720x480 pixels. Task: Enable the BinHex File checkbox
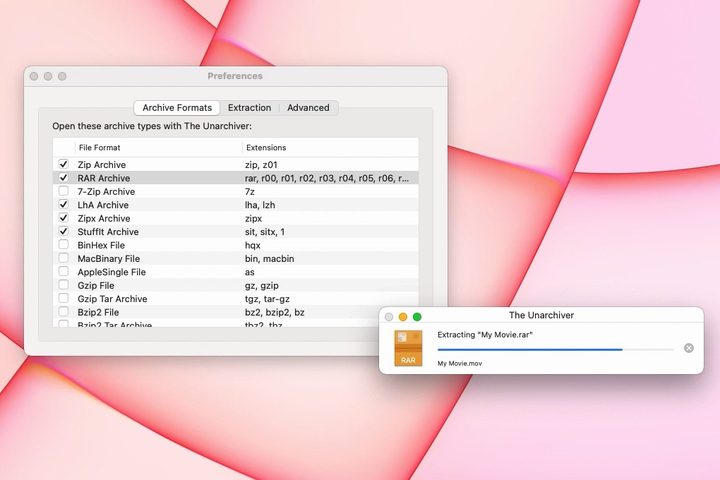pyautogui.click(x=63, y=245)
